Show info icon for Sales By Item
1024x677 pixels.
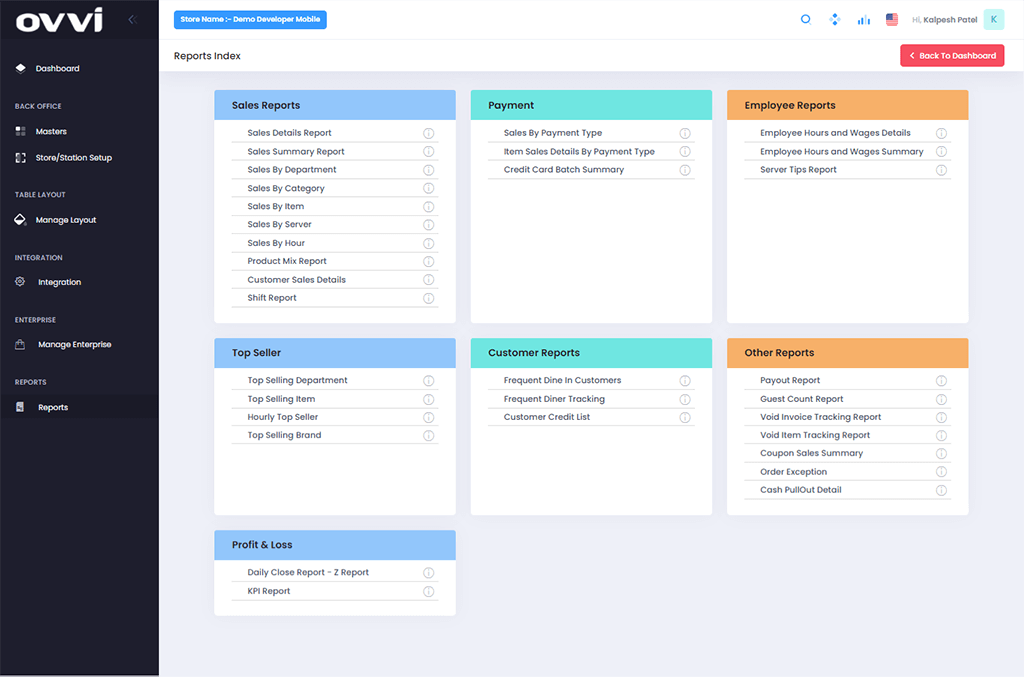(428, 206)
